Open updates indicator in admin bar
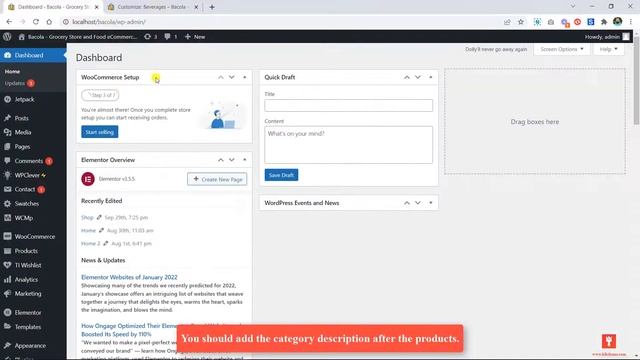 150,37
